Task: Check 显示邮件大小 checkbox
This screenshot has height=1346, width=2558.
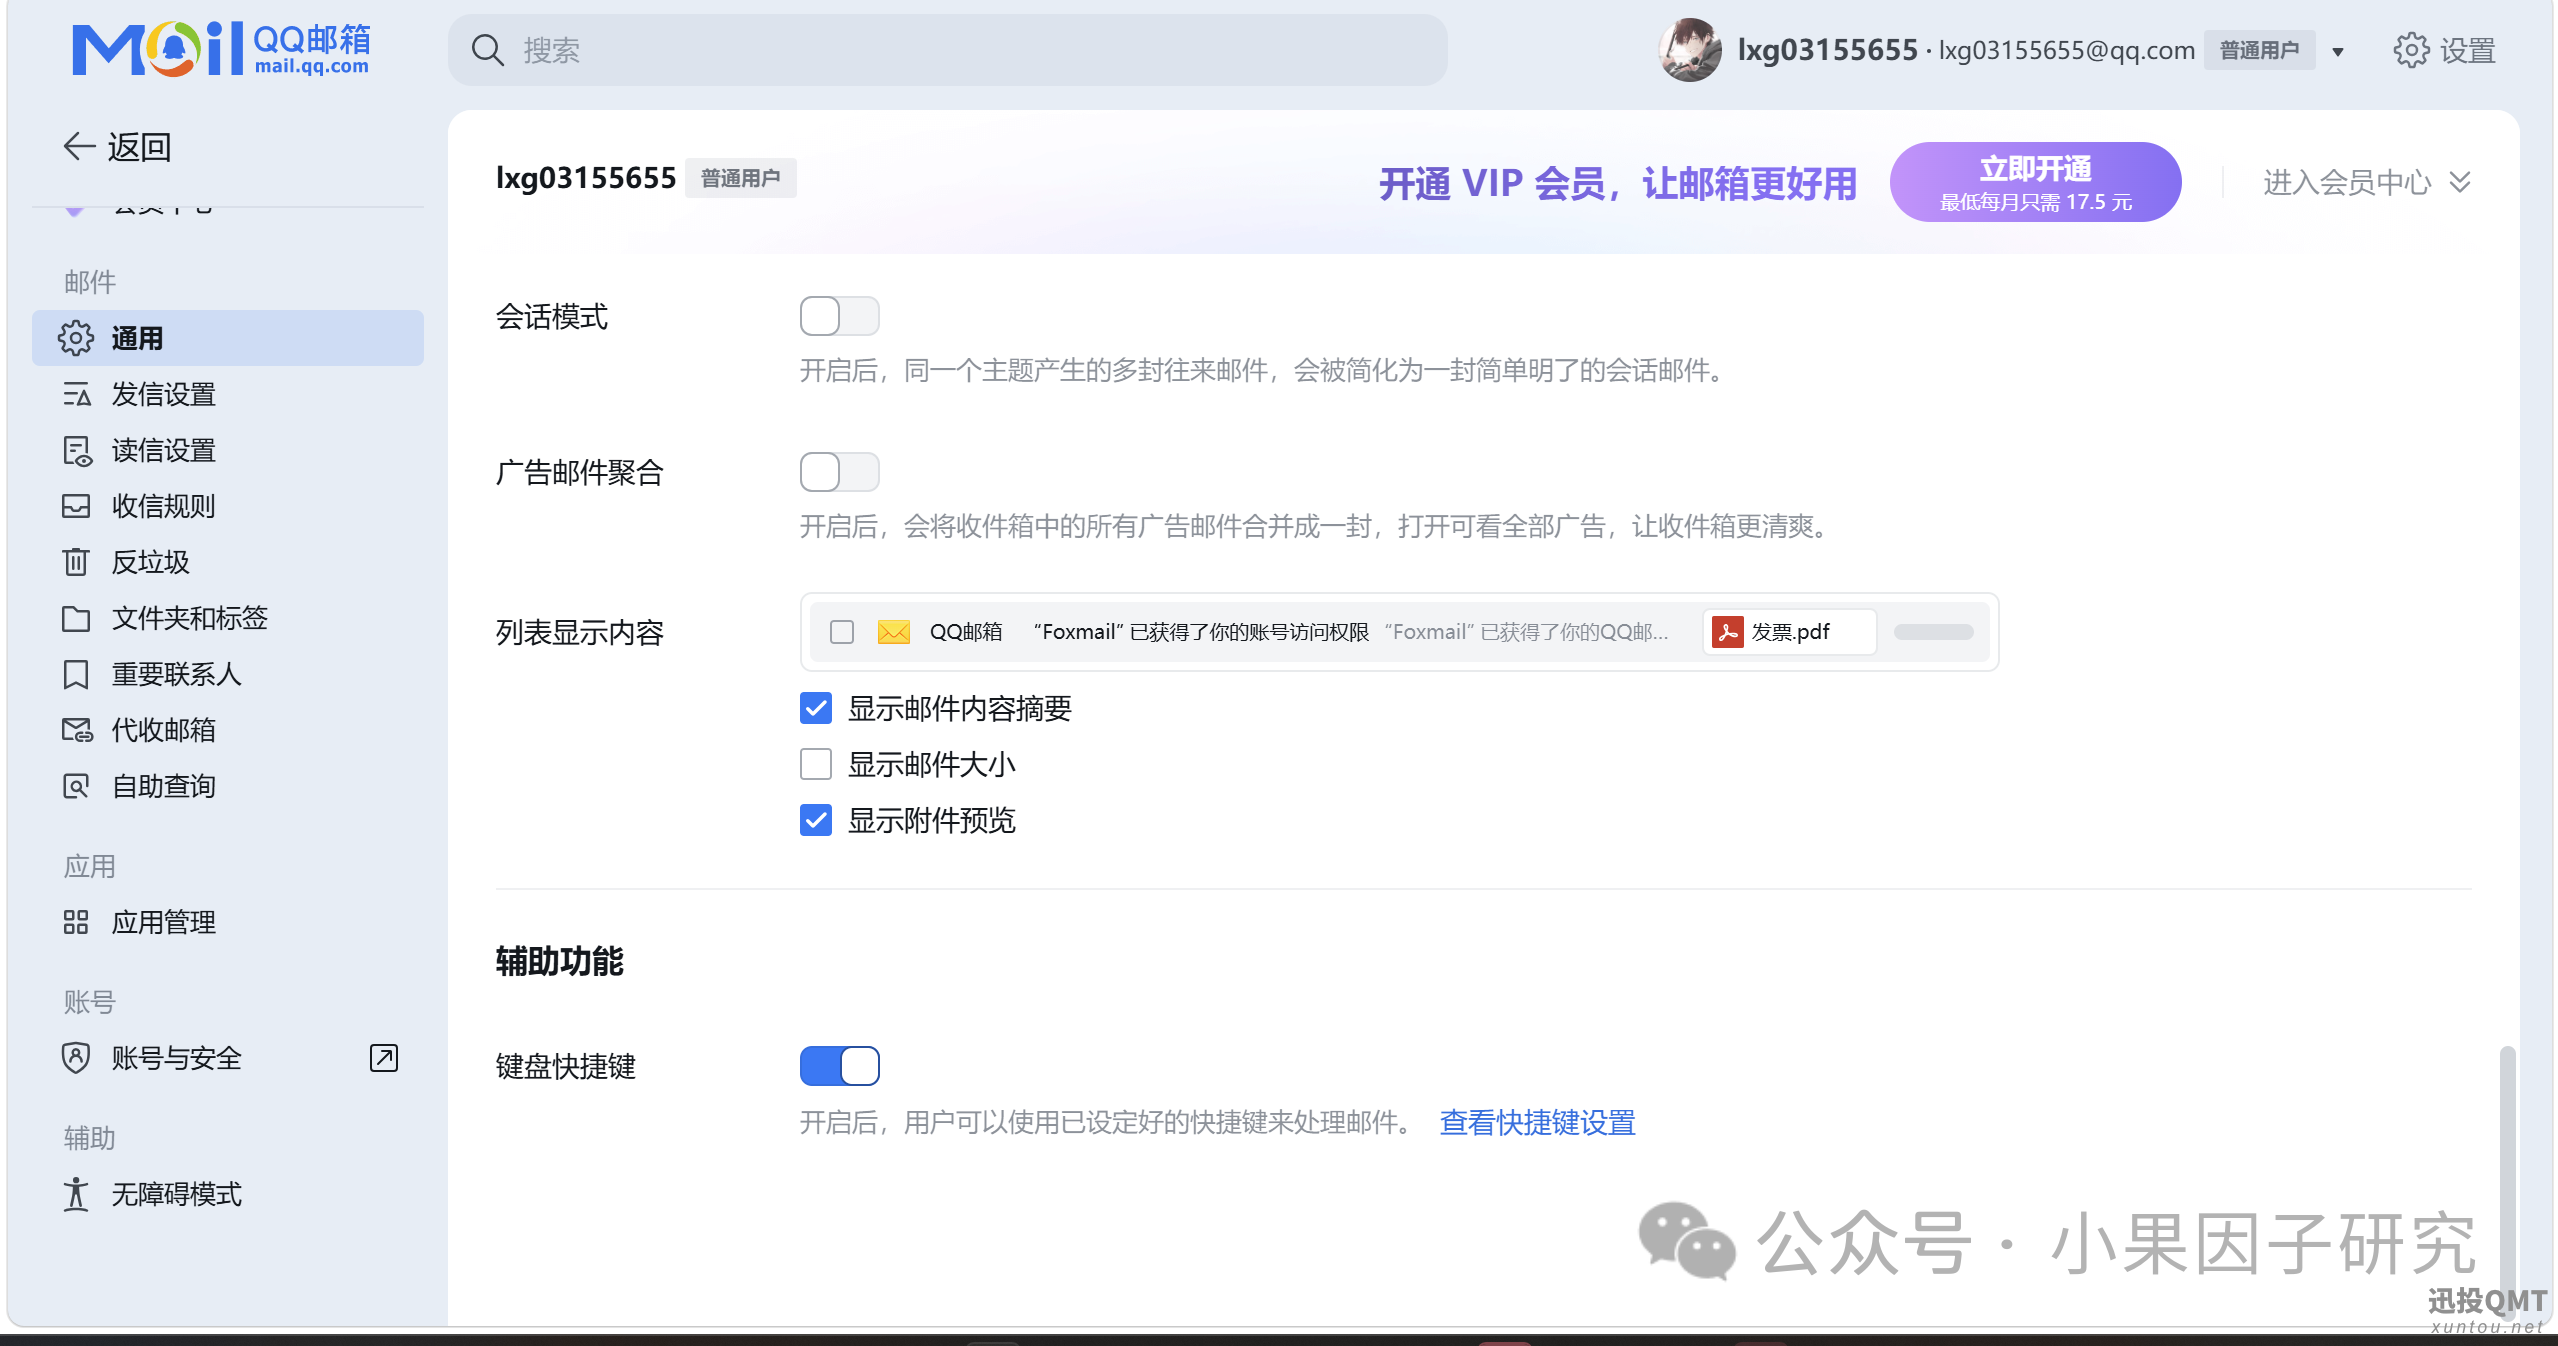Action: pos(816,764)
